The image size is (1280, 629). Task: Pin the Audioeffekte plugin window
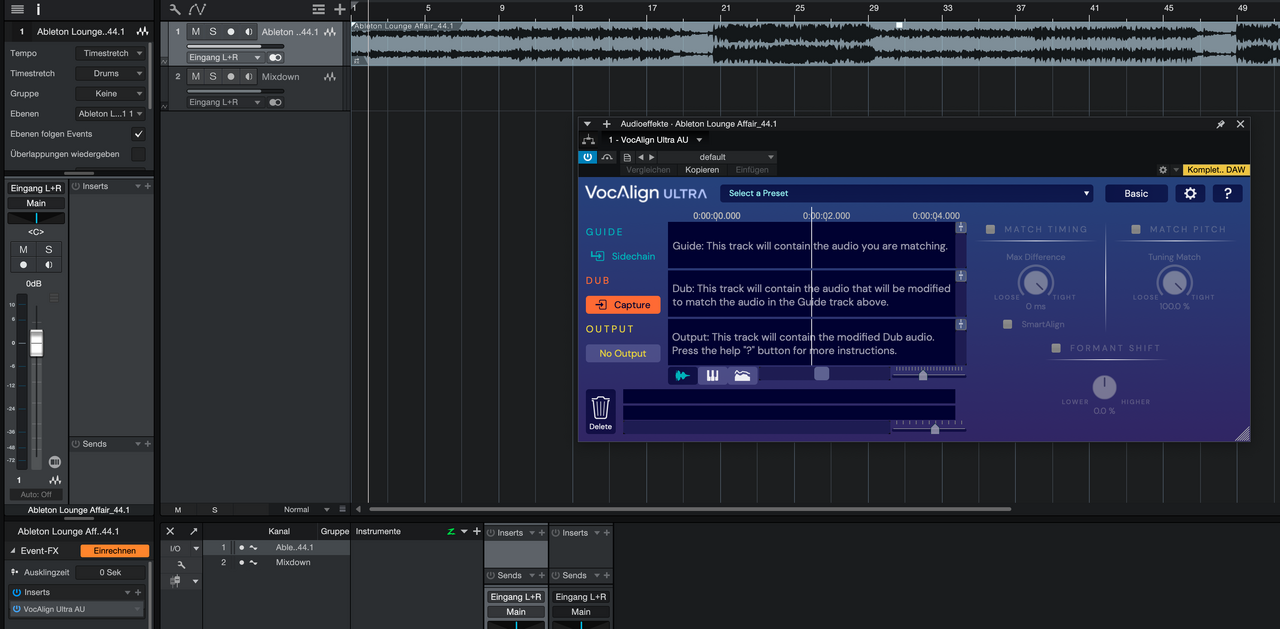click(x=1220, y=124)
